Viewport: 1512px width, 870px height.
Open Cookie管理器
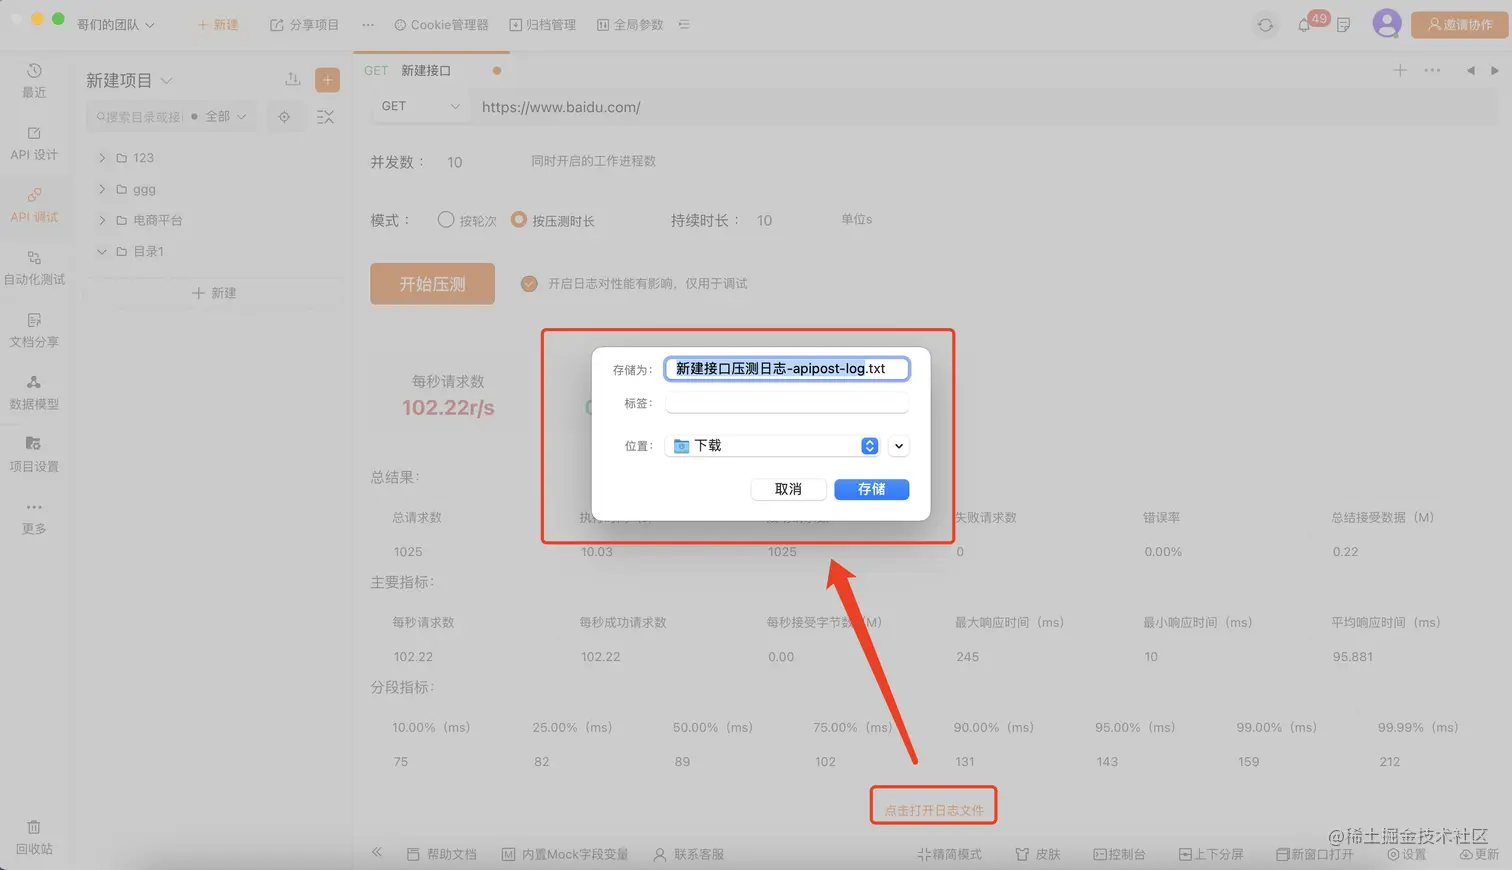tap(441, 25)
